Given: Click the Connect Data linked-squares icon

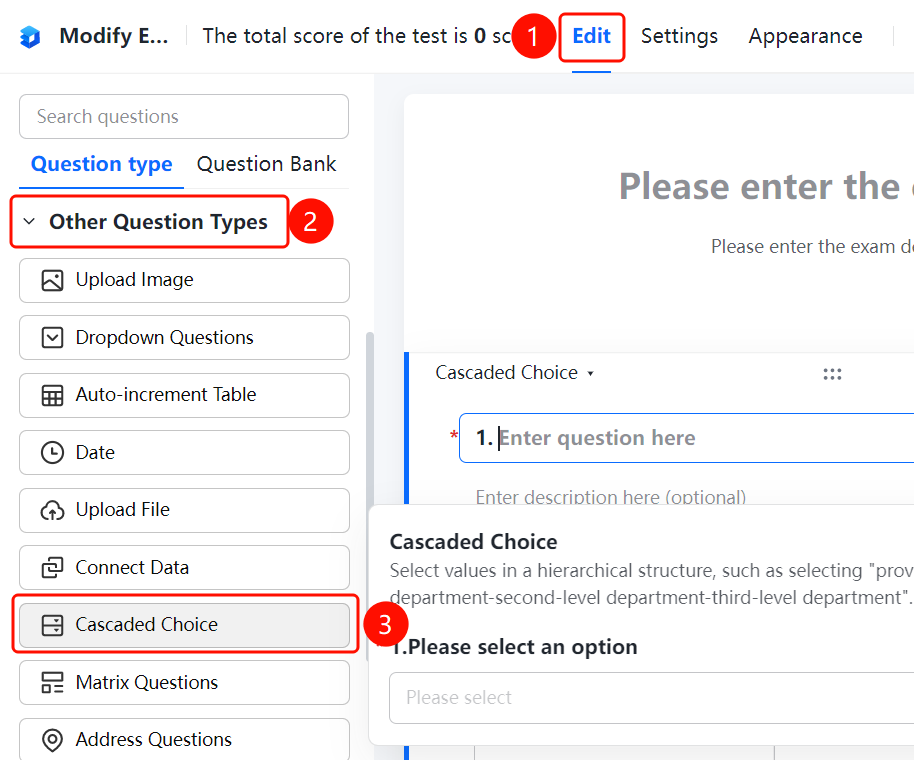Looking at the screenshot, I should tap(52, 568).
